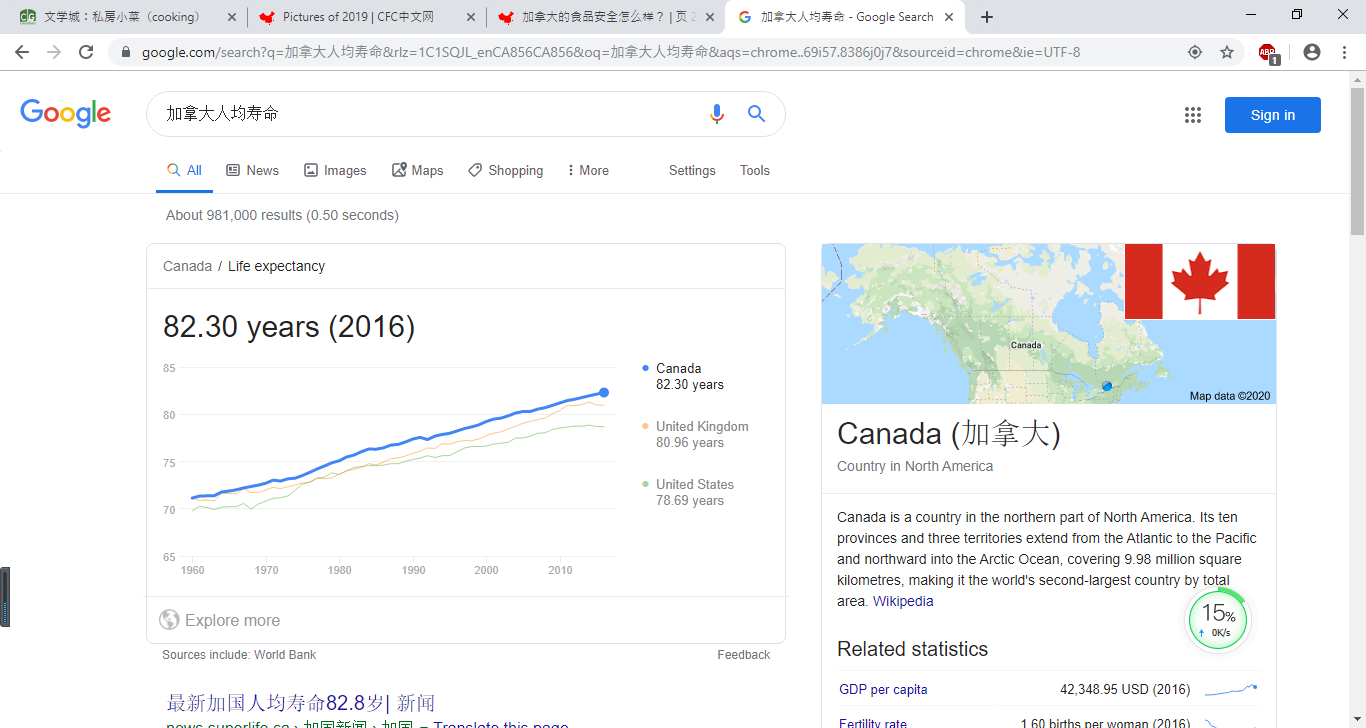Switch to the Images results tab

(335, 170)
